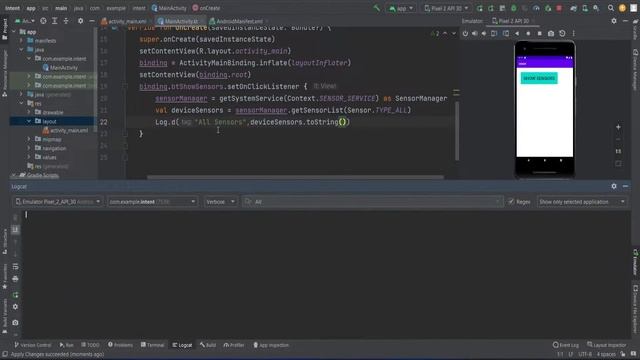640x360 pixels.
Task: Open Build tool window tab
Action: click(x=208, y=345)
